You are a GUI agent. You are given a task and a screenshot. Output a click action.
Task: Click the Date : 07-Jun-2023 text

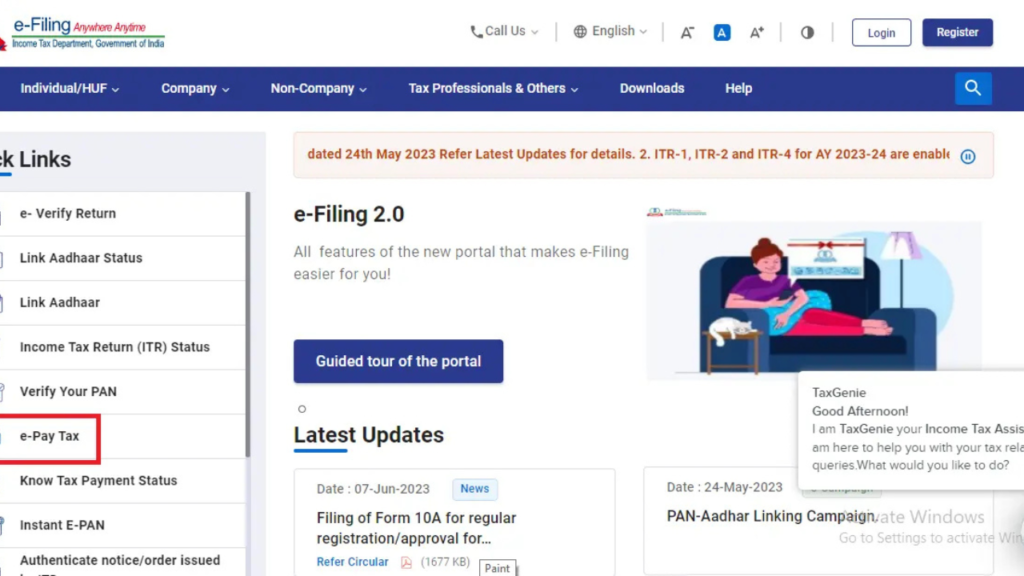(x=373, y=488)
